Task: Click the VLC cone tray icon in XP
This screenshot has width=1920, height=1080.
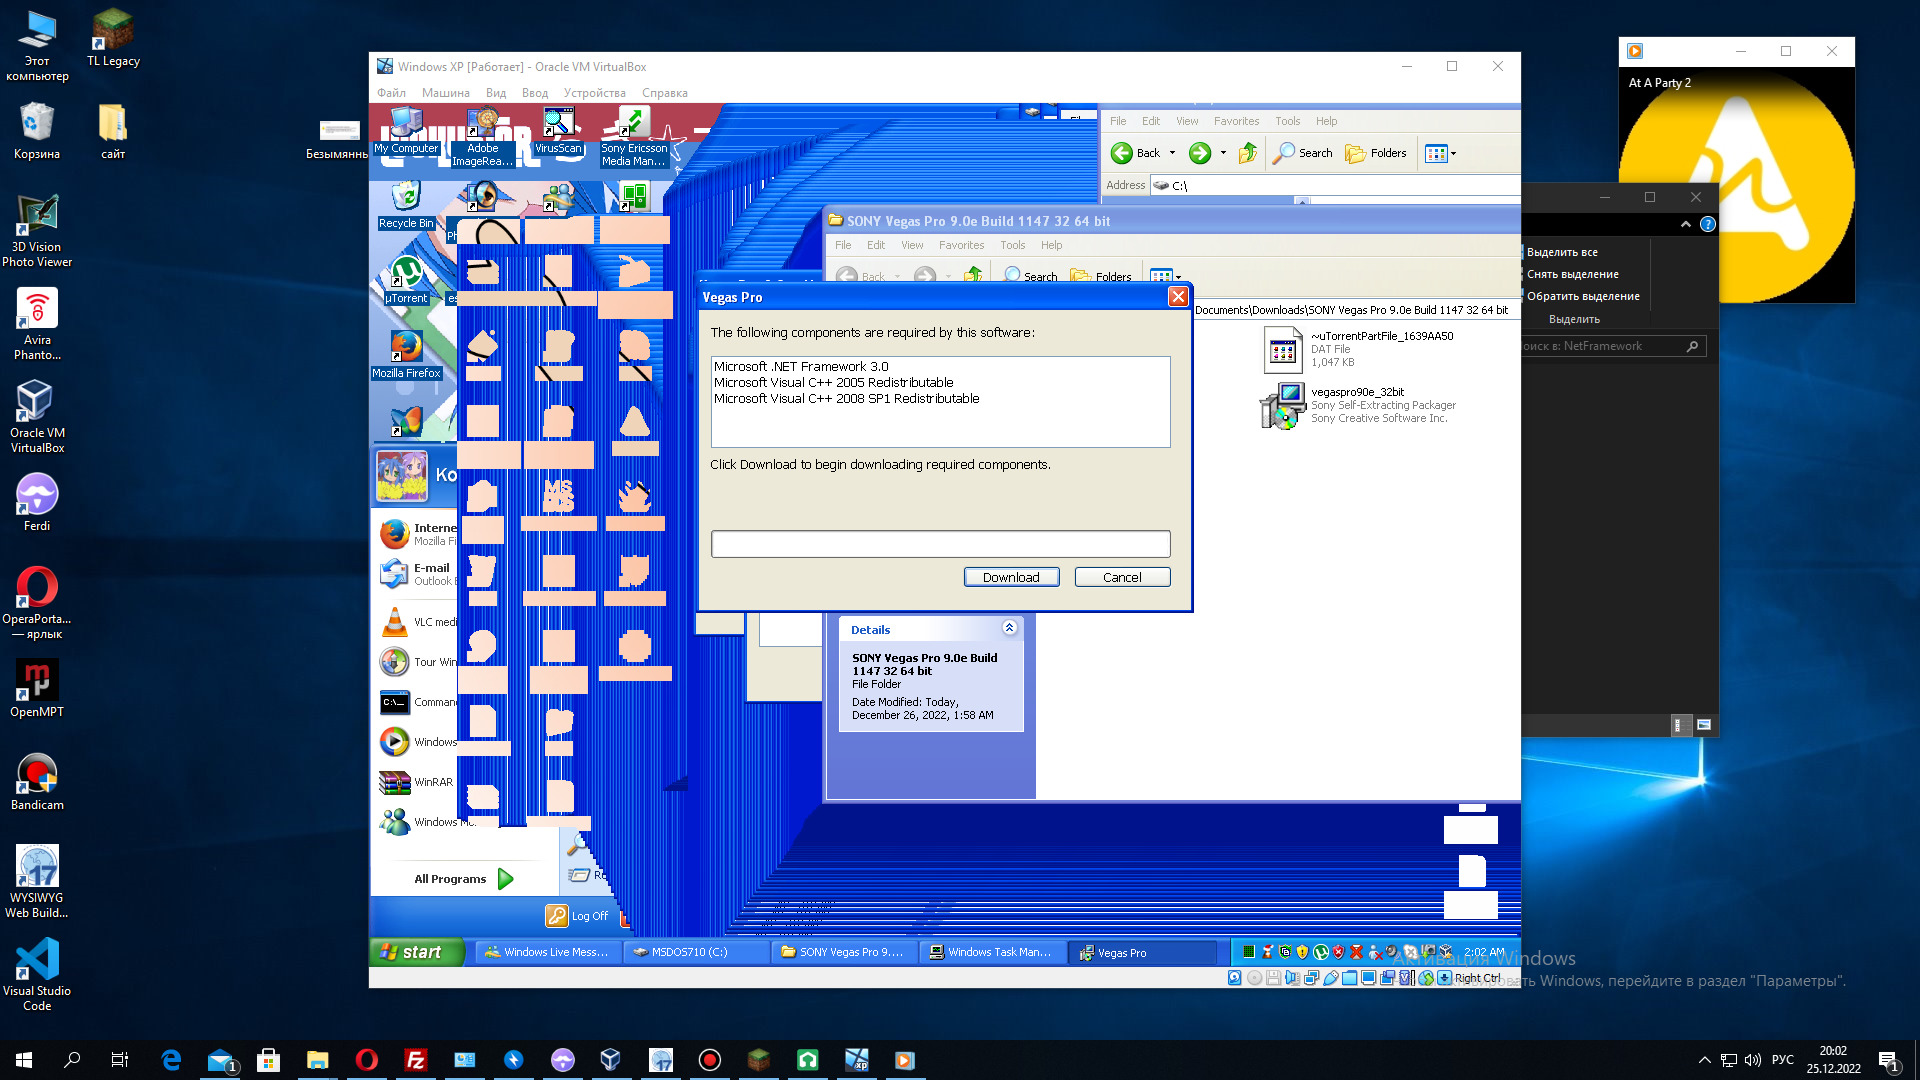Action: [1267, 952]
